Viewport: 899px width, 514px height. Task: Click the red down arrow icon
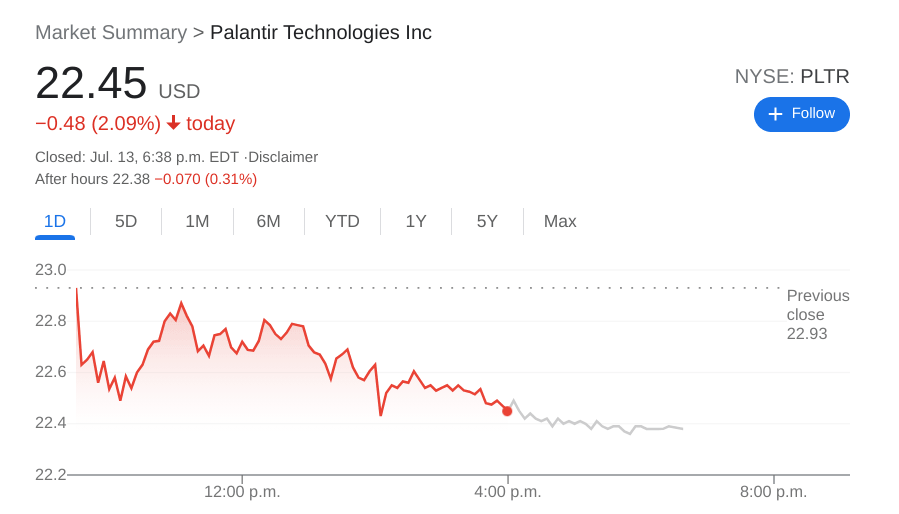click(x=173, y=123)
